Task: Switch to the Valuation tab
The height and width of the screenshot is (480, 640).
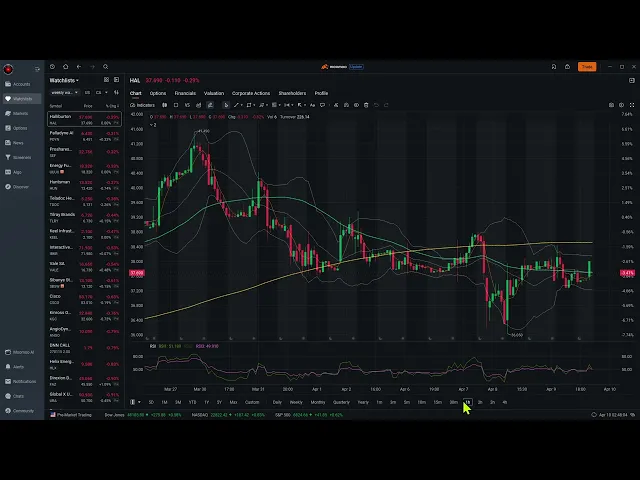Action: pos(214,93)
